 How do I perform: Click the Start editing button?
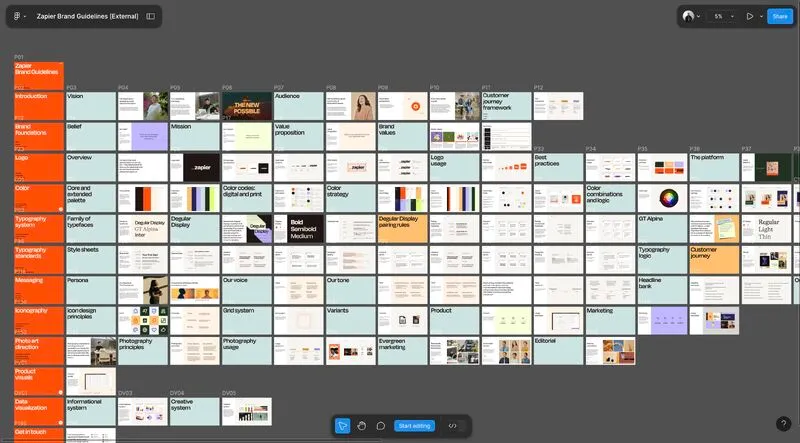pyautogui.click(x=414, y=426)
